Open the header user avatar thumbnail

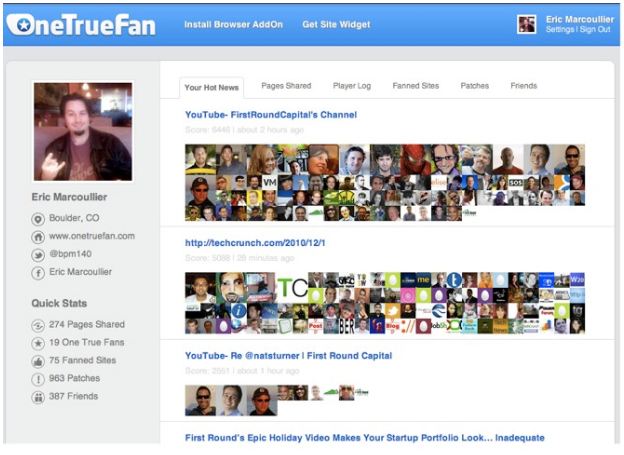point(526,24)
